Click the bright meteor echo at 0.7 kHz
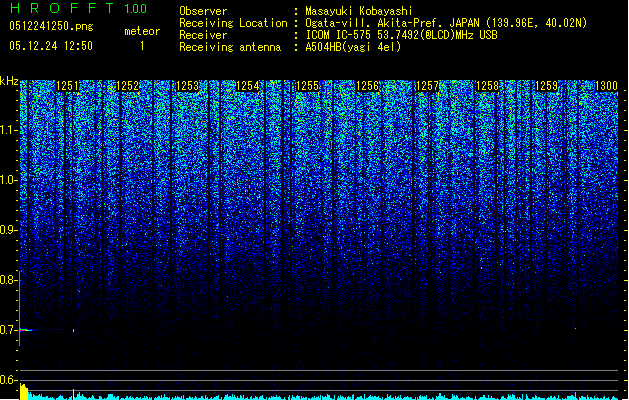Screen dimensions: 629x400 pyautogui.click(x=26, y=330)
